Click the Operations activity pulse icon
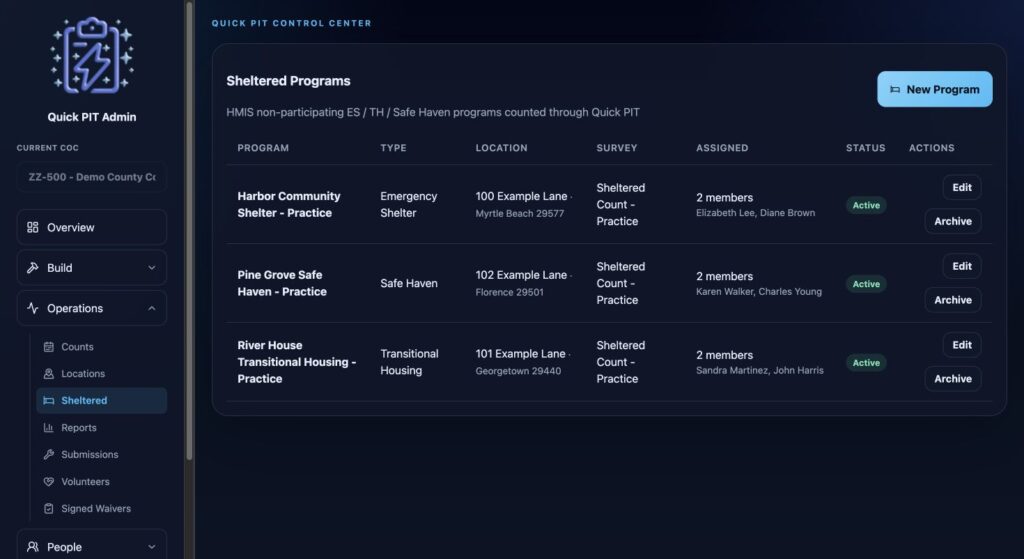The width and height of the screenshot is (1024, 559). click(x=33, y=308)
